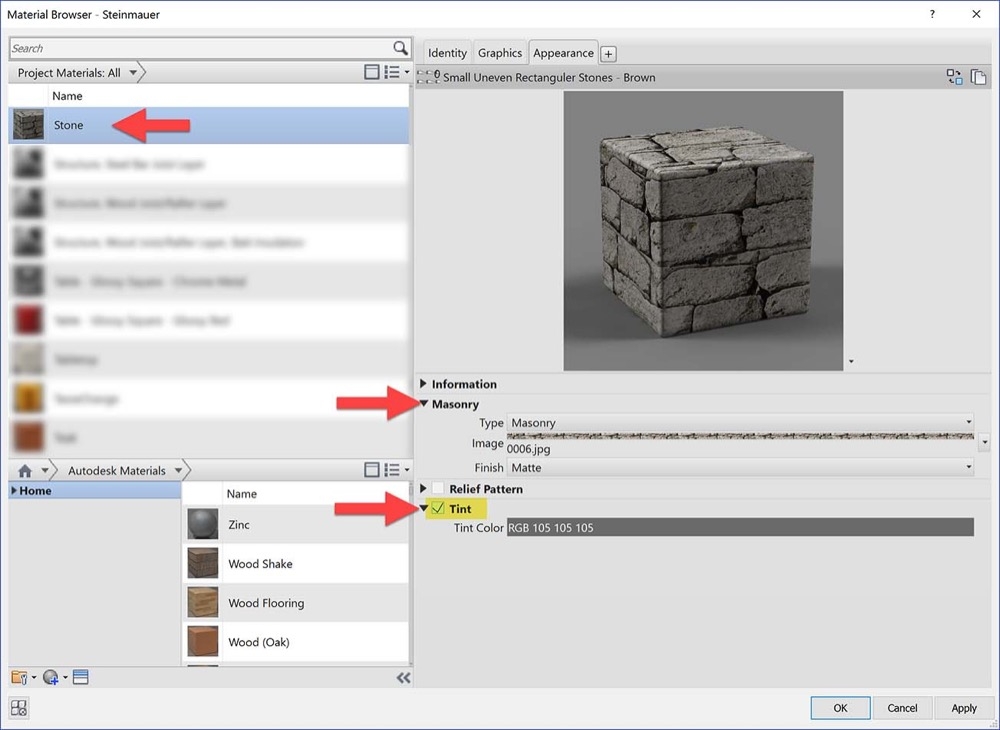Open the search magnifier in the material search bar
This screenshot has width=1000, height=730.
click(401, 47)
